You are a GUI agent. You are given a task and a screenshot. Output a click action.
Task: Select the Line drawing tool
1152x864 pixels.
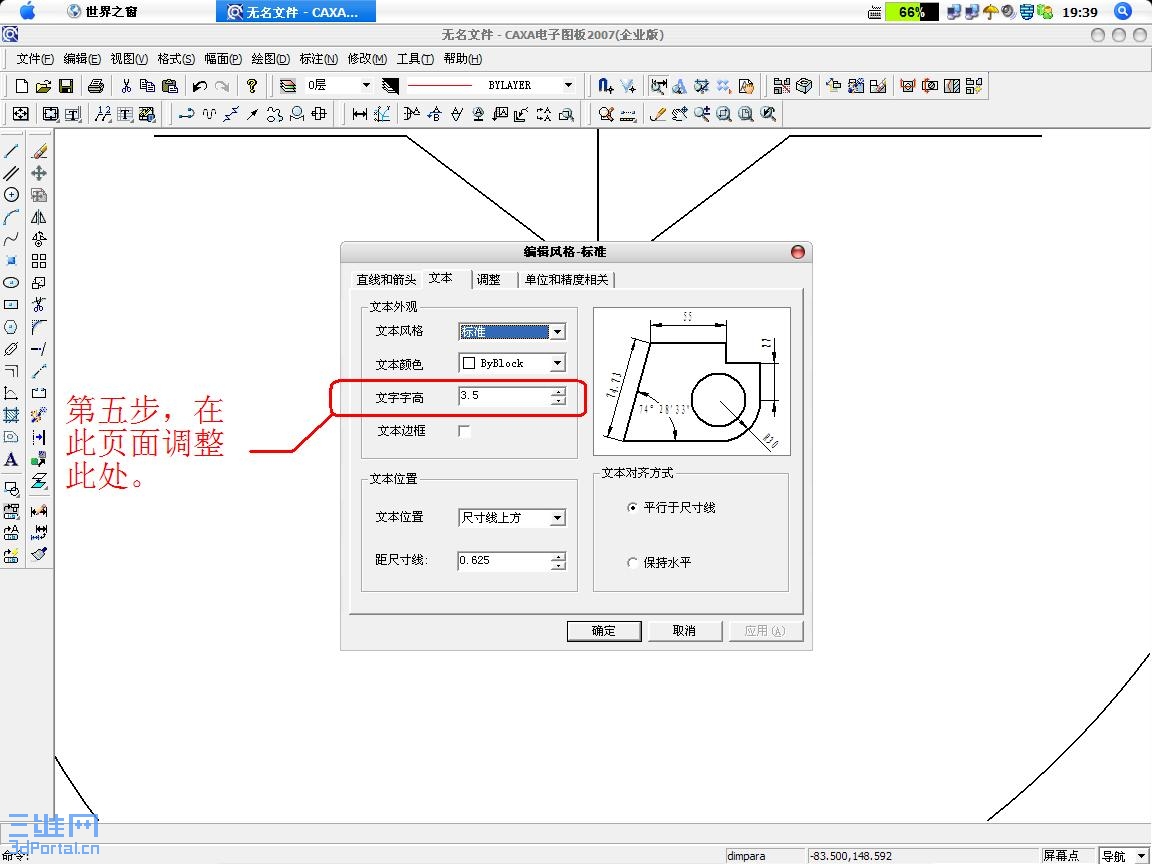pos(11,151)
